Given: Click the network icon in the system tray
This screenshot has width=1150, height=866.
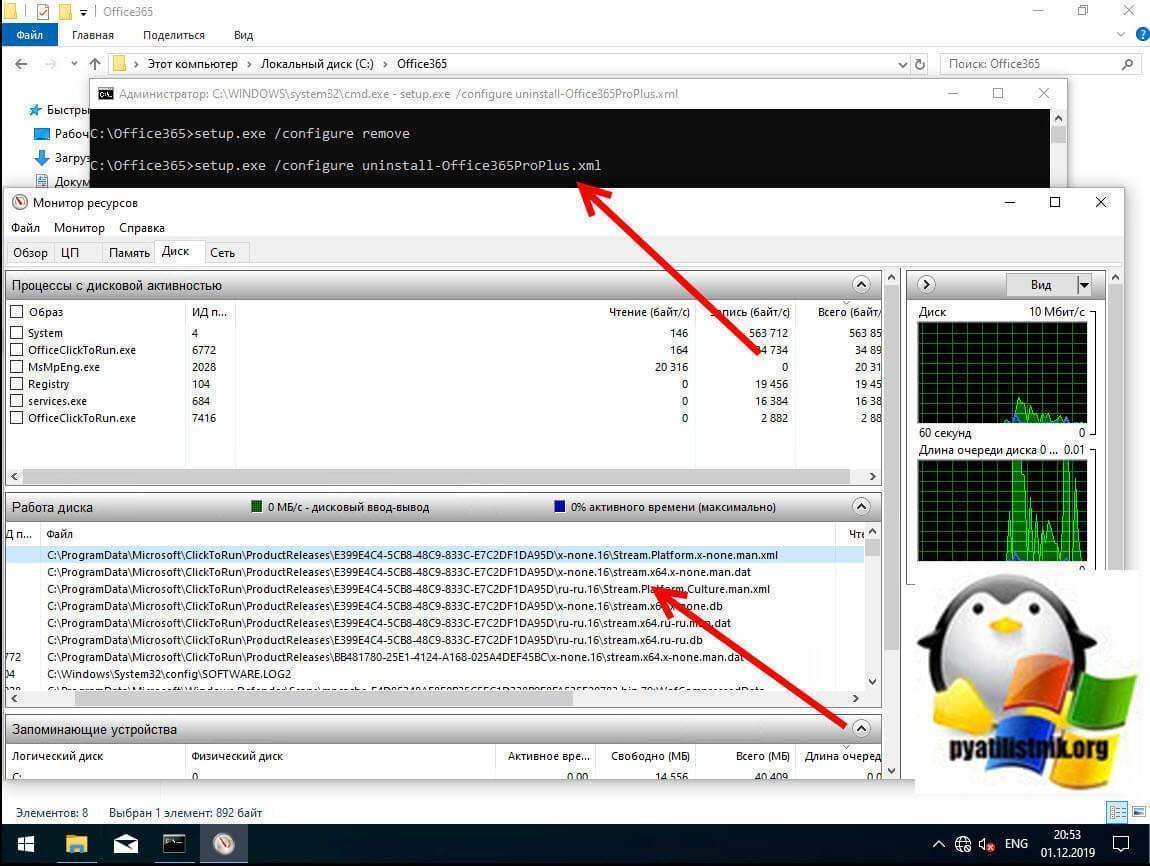Looking at the screenshot, I should coord(963,843).
